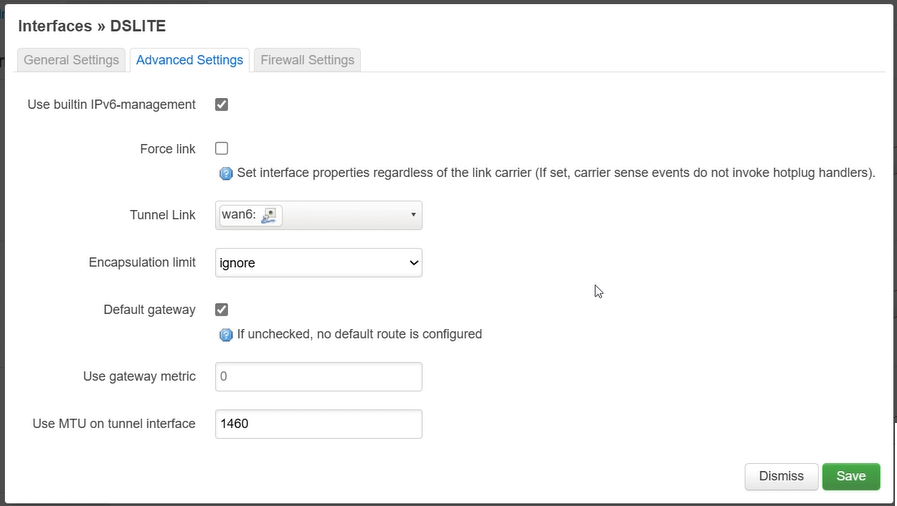Click the wan6 interface icon in Tunnel Link
This screenshot has width=897, height=506.
tap(268, 215)
